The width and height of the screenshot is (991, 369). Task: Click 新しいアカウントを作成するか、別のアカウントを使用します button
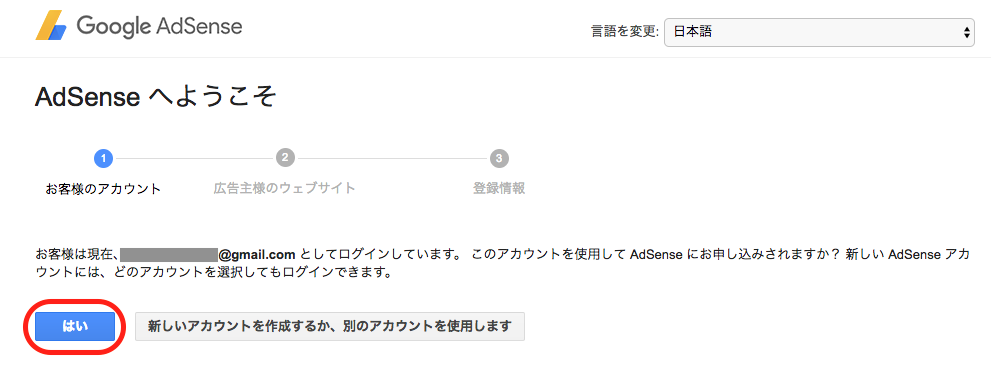tap(329, 326)
